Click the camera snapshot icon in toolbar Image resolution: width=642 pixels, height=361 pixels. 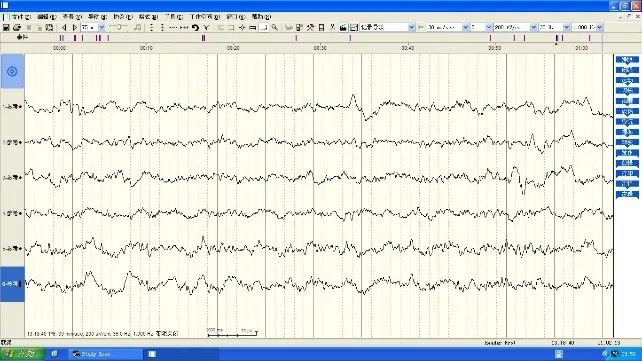[x=343, y=27]
